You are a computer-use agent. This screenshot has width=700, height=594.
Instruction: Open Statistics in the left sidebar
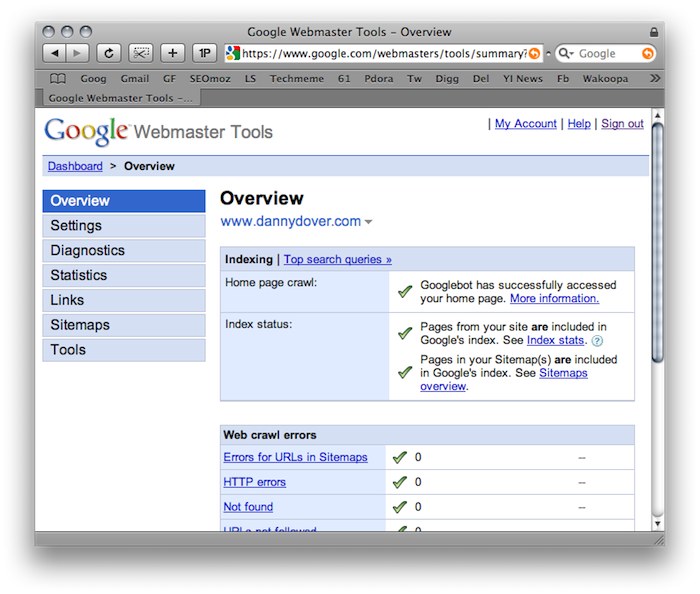click(x=124, y=275)
